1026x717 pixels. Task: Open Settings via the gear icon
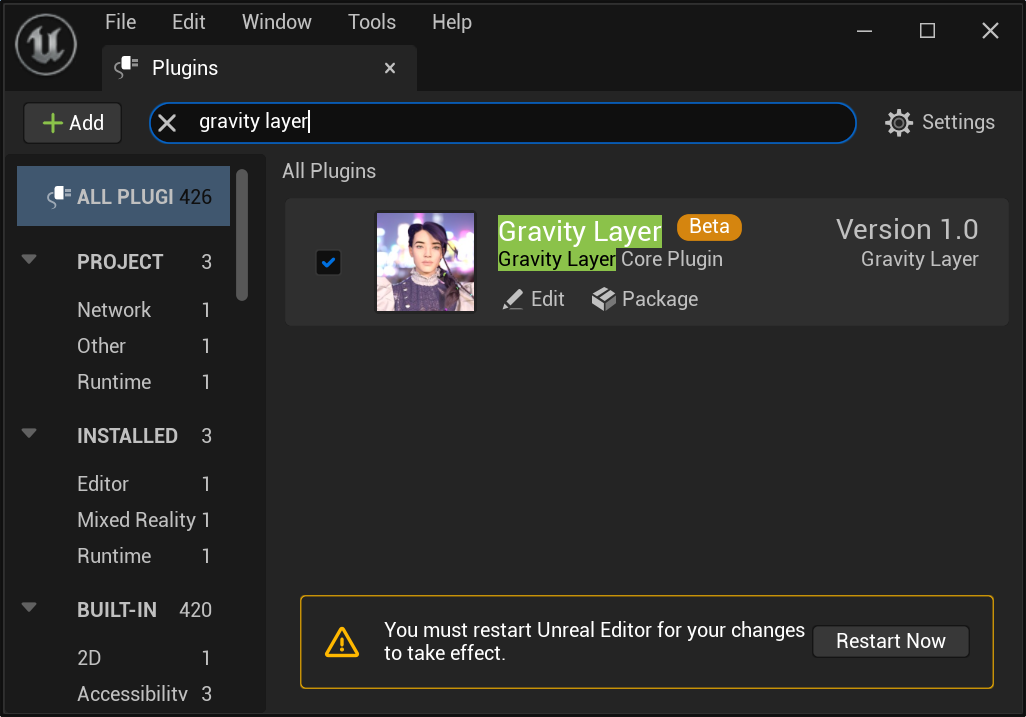pyautogui.click(x=898, y=122)
